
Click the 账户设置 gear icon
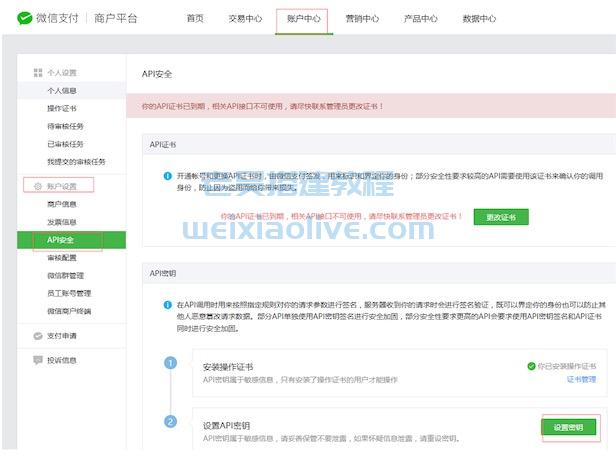(x=38, y=186)
